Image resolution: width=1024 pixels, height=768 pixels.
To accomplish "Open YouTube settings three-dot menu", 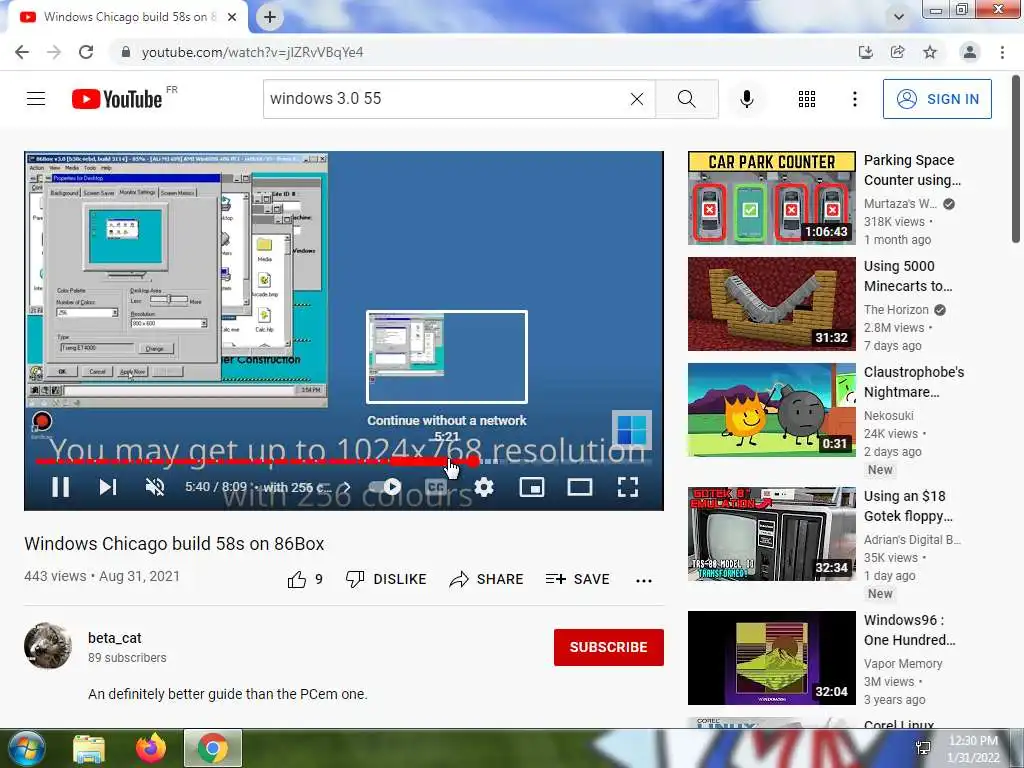I will point(854,99).
